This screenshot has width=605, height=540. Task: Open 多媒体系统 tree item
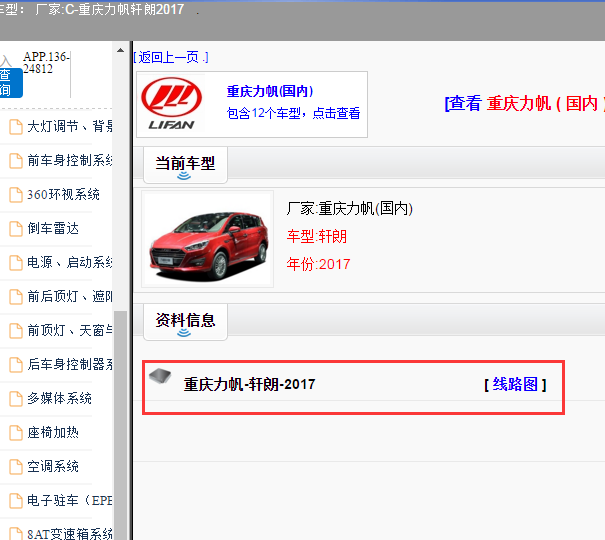tap(59, 398)
